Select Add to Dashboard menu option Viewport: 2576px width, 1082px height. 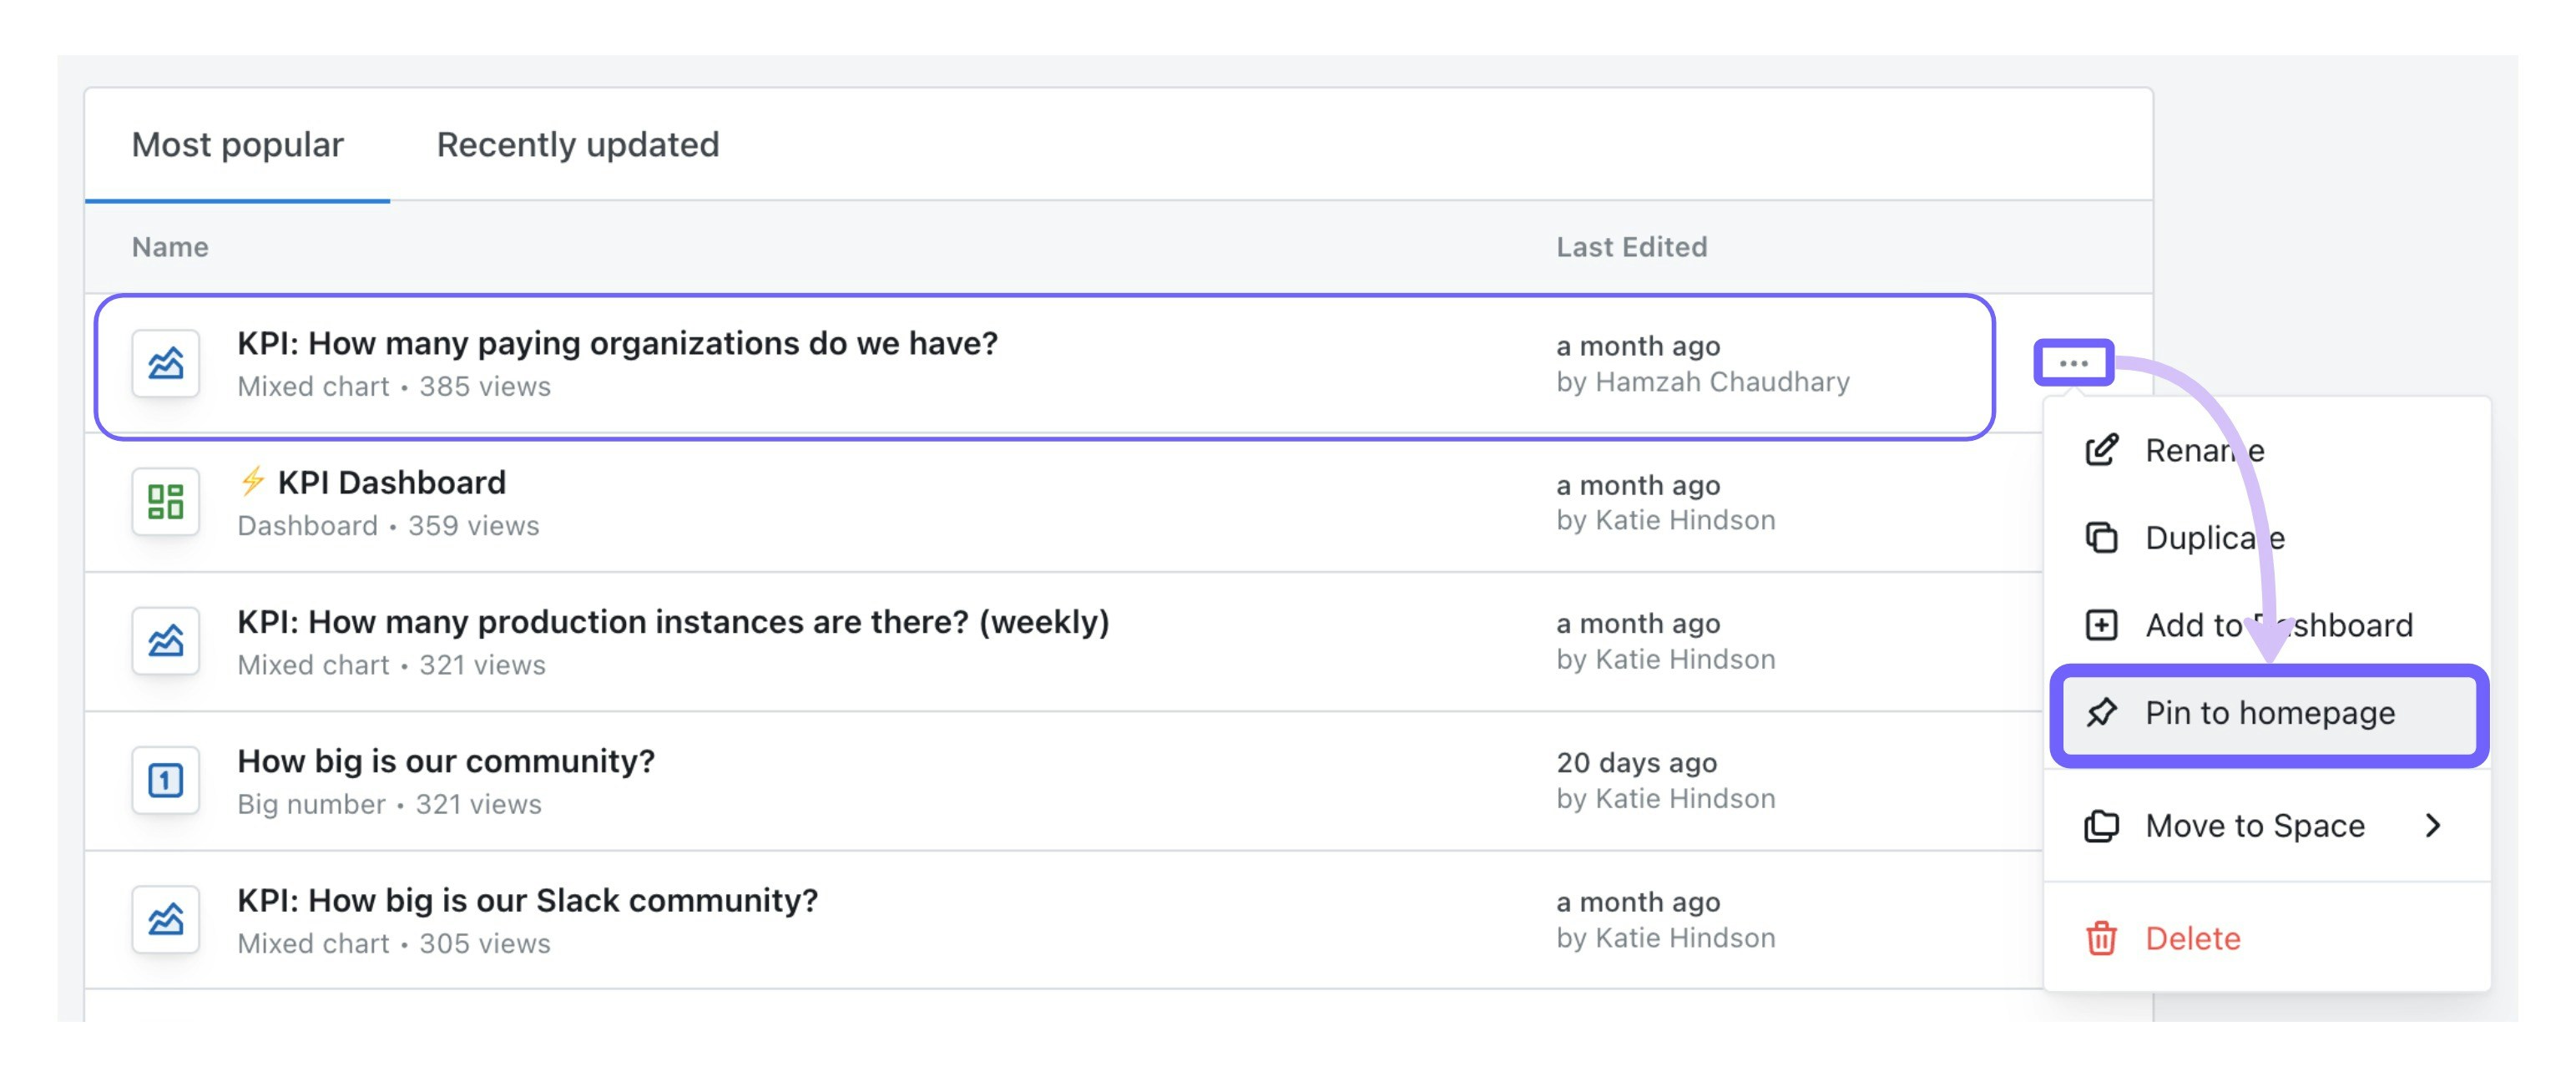[2278, 625]
